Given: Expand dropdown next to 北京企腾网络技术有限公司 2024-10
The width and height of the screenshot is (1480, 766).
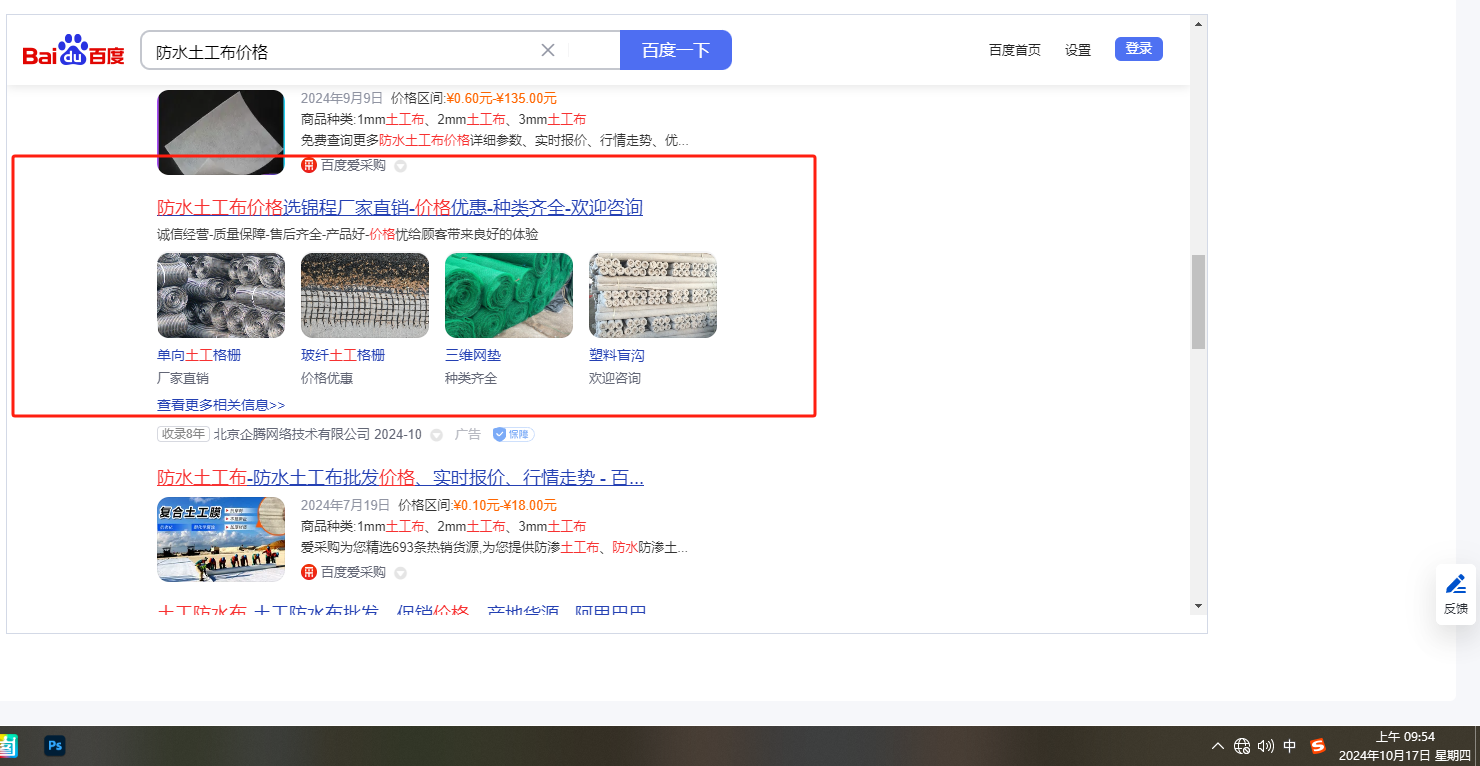Looking at the screenshot, I should coord(436,435).
